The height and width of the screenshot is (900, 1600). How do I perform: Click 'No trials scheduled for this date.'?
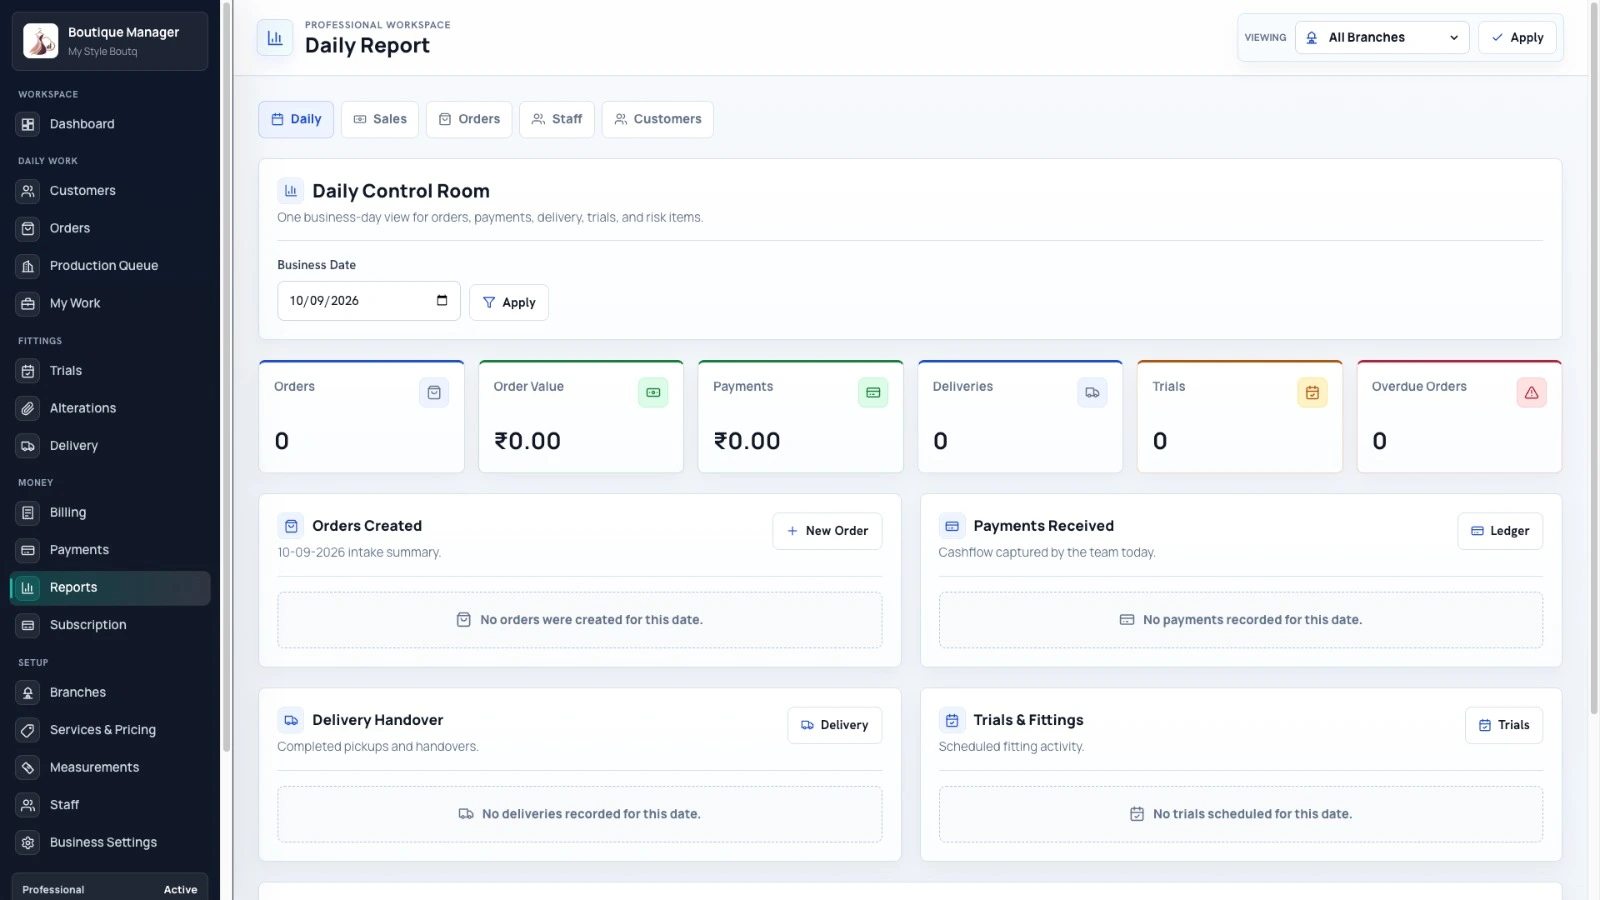(x=1252, y=814)
